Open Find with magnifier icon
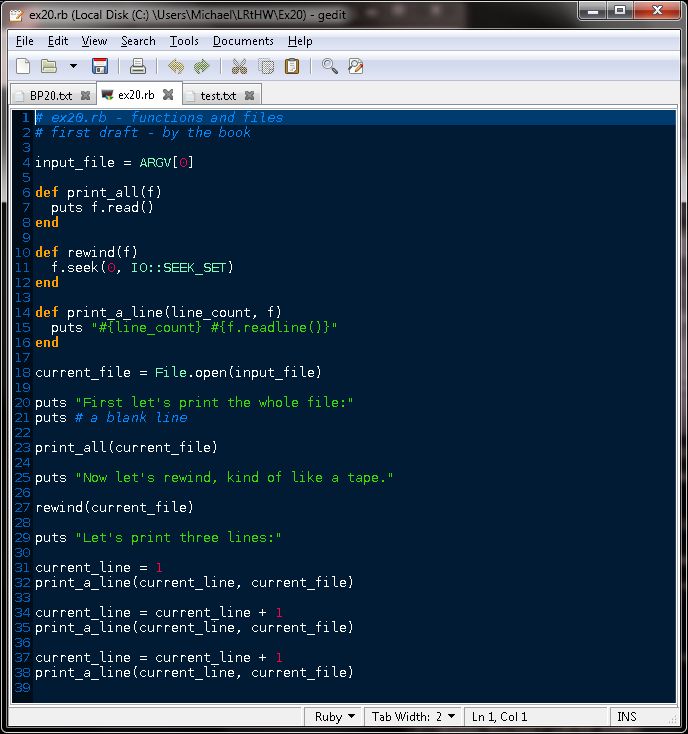The width and height of the screenshot is (688, 734). [x=329, y=66]
